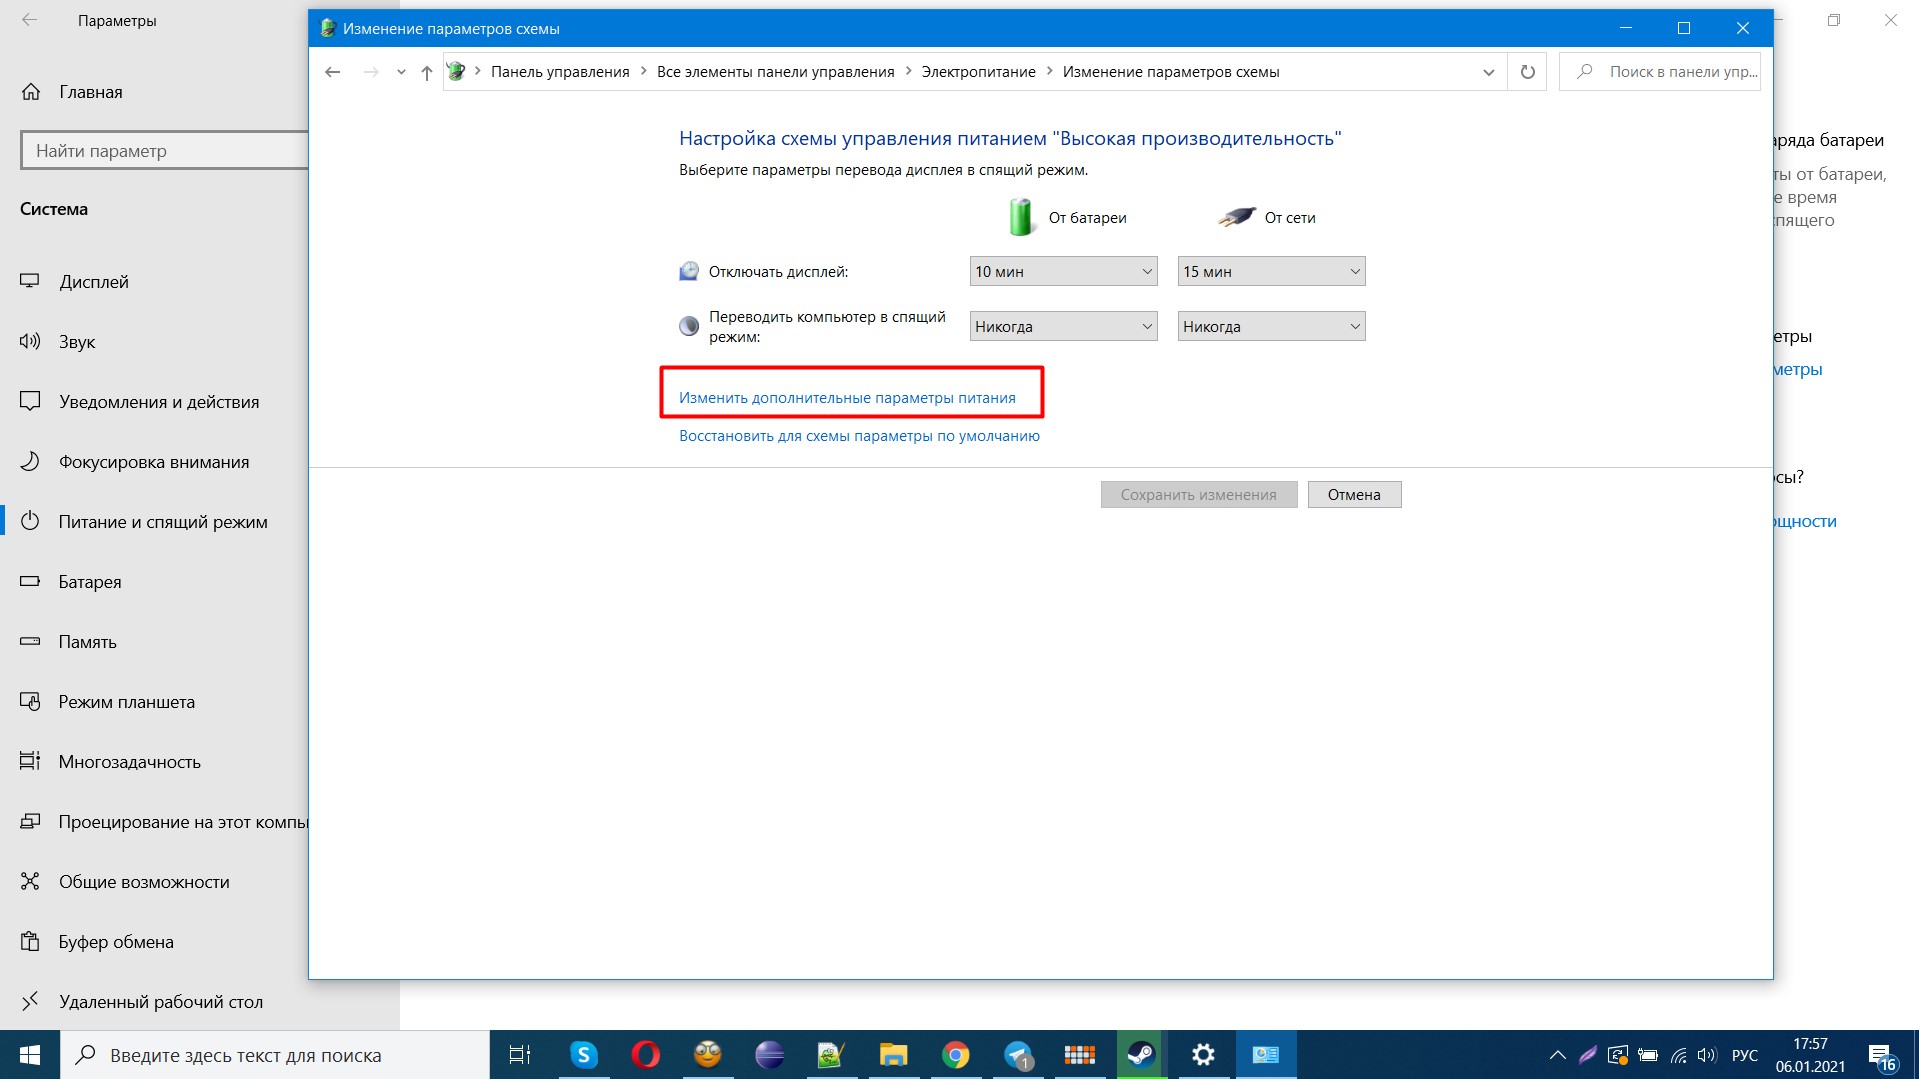
Task: Click the up arrow navigation button
Action: pos(427,72)
